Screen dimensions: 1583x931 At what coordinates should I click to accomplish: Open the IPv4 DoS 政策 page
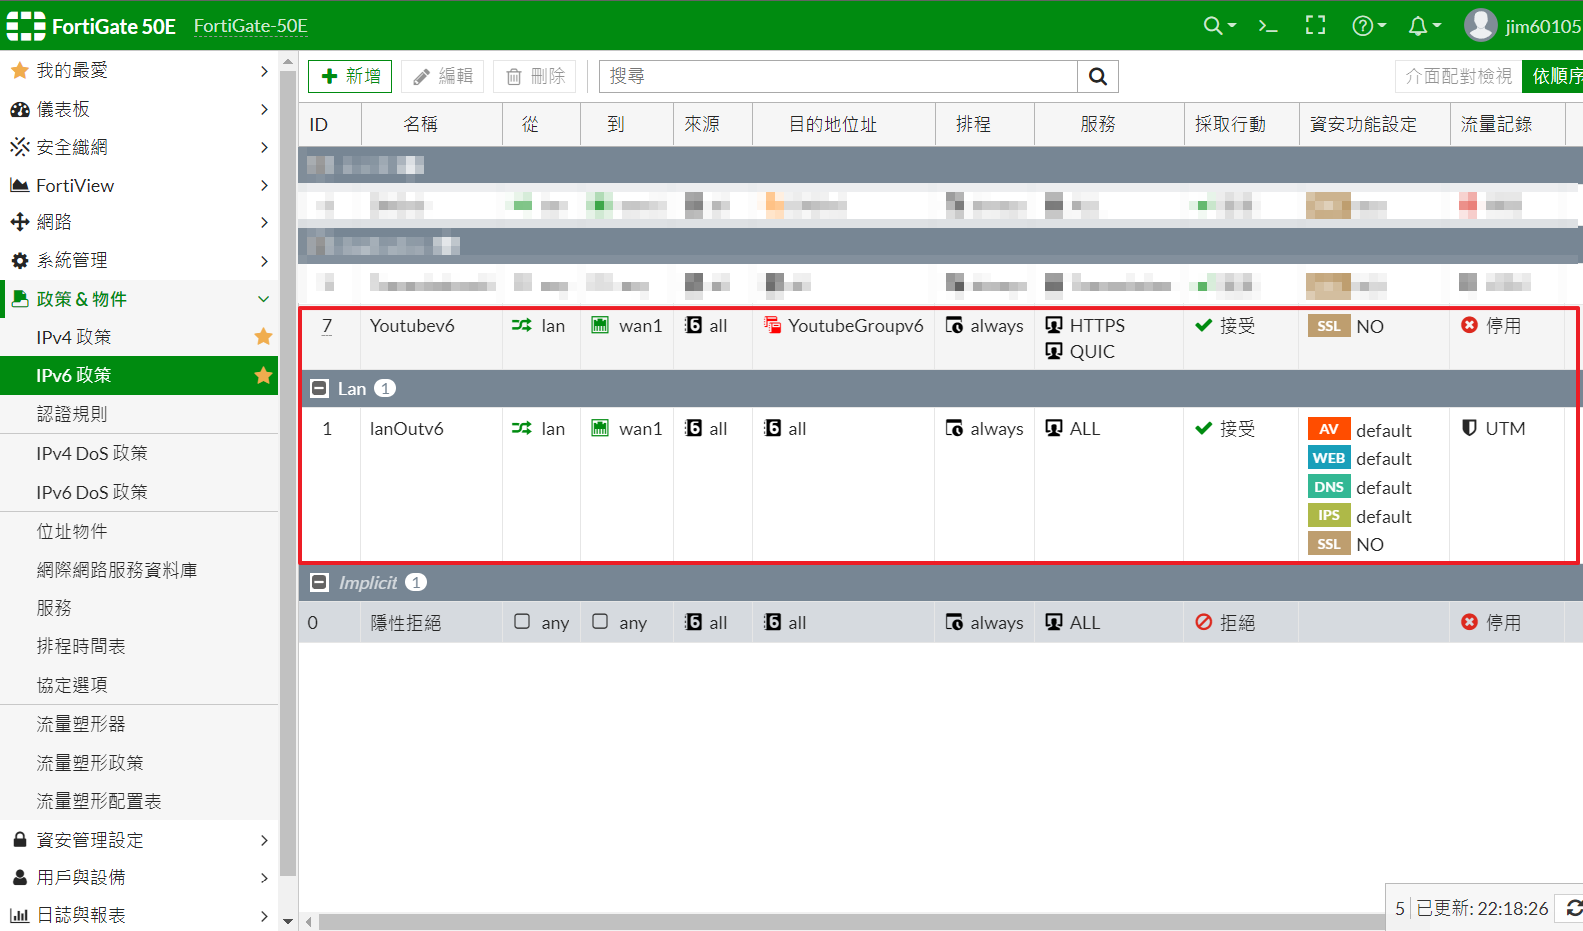[x=92, y=453]
